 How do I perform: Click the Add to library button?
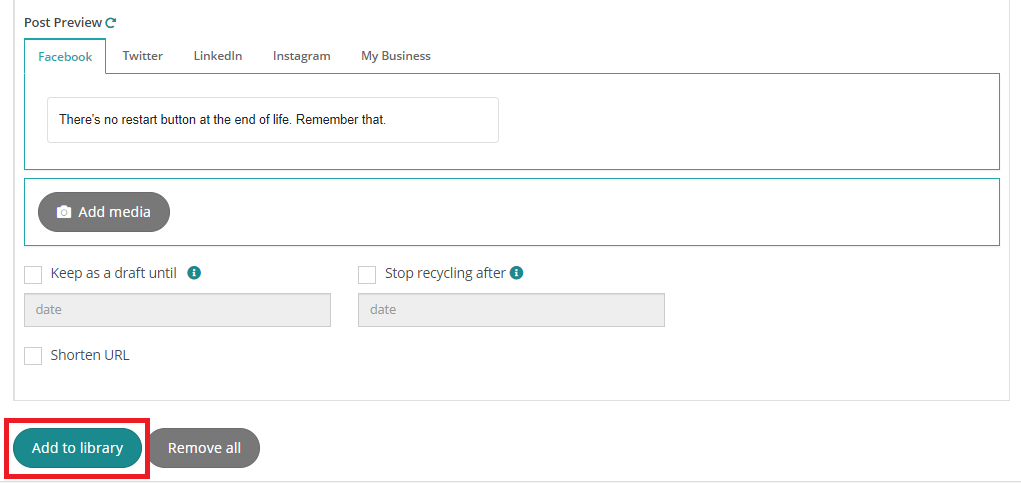(77, 448)
